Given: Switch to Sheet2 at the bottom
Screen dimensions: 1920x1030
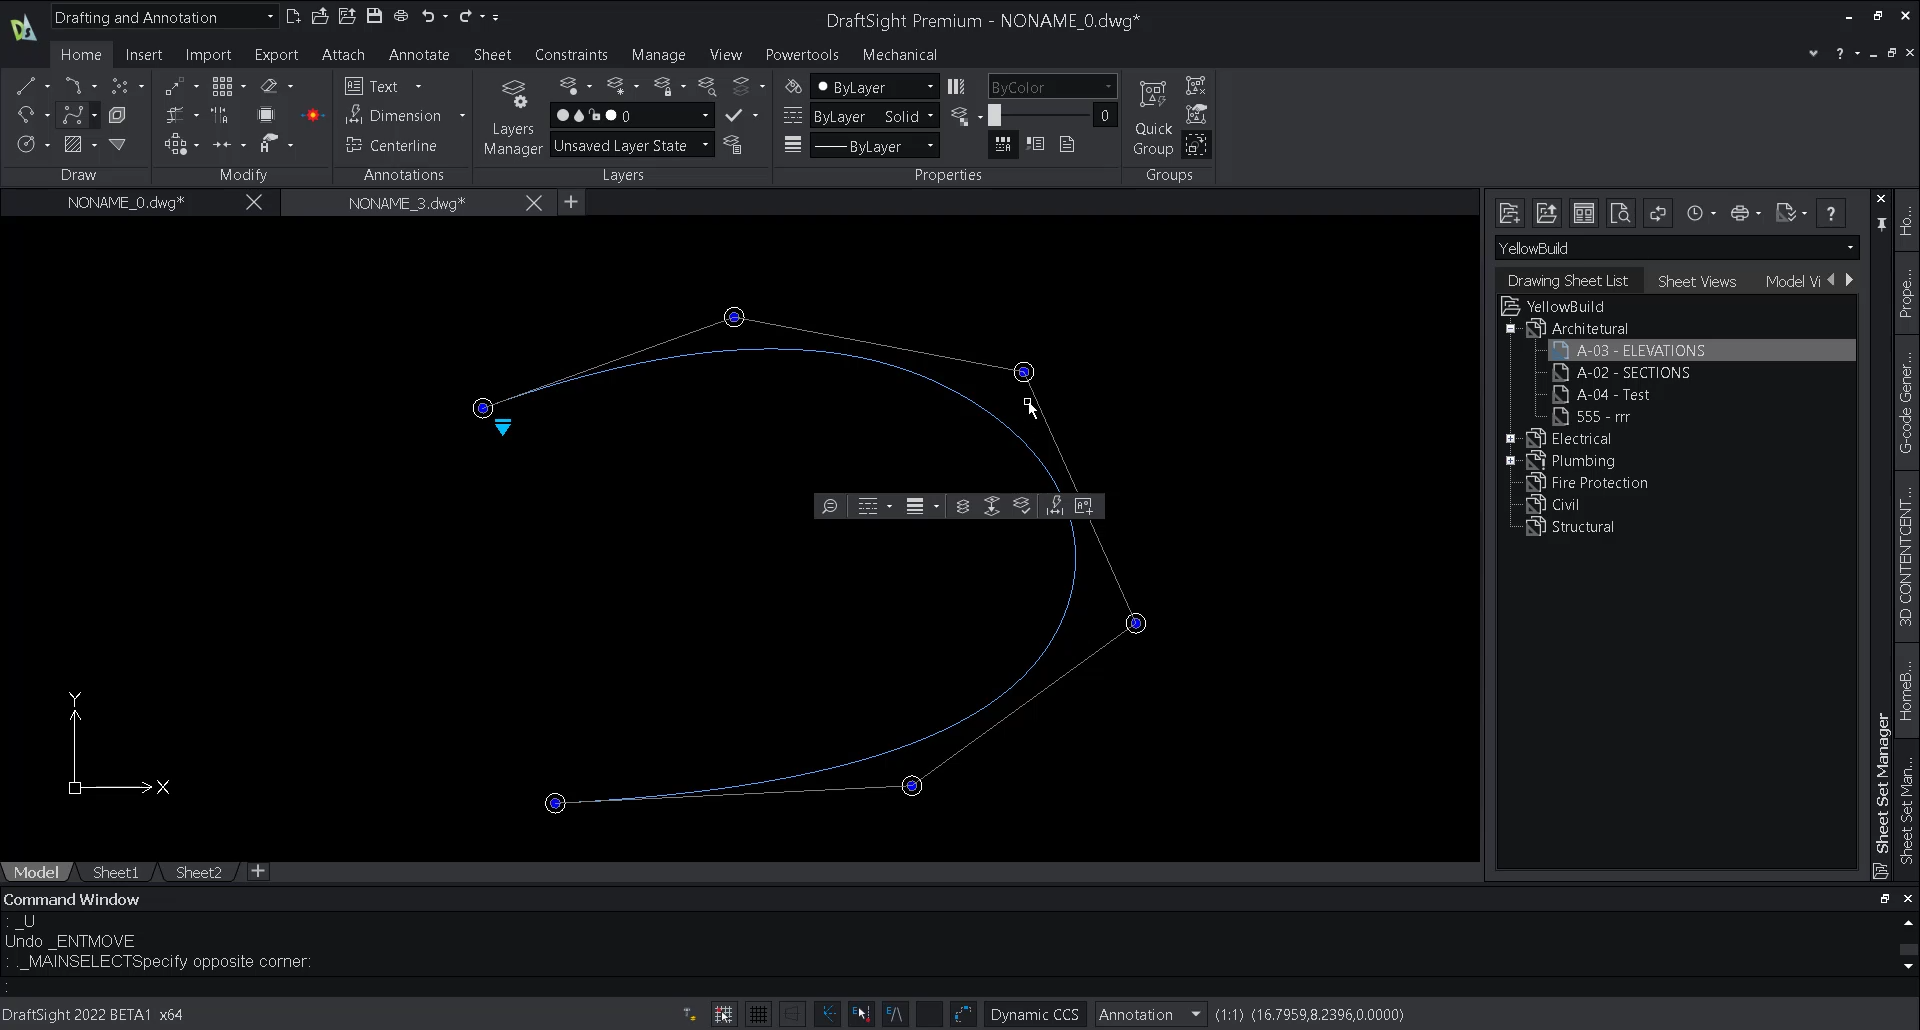Looking at the screenshot, I should click(198, 872).
